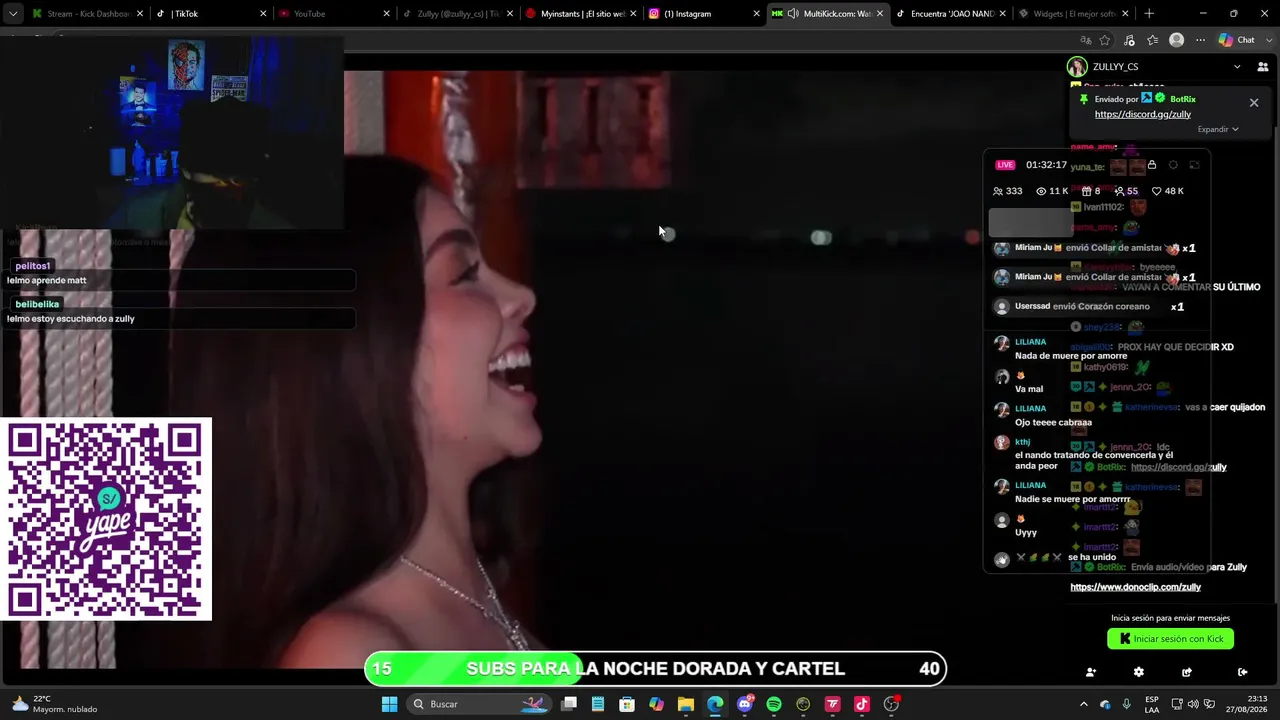The height and width of the screenshot is (720, 1280).
Task: Open Microsoft Store from the taskbar
Action: tap(627, 704)
